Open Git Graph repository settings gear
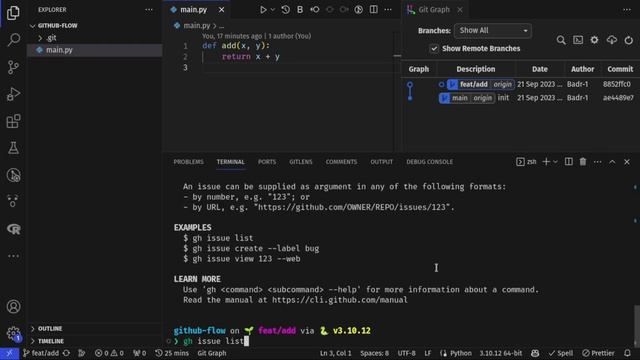Viewport: 640px width, 360px height. tap(595, 40)
